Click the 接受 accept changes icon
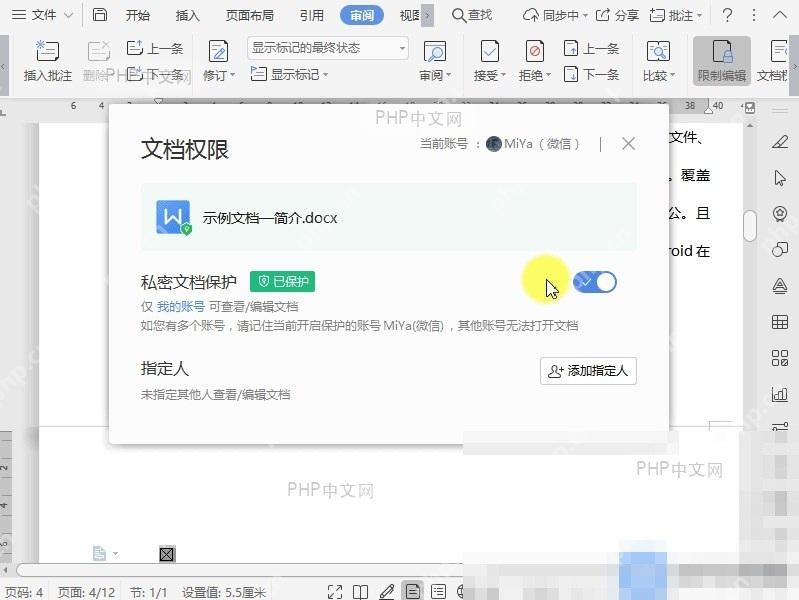799x600 pixels. pyautogui.click(x=490, y=51)
